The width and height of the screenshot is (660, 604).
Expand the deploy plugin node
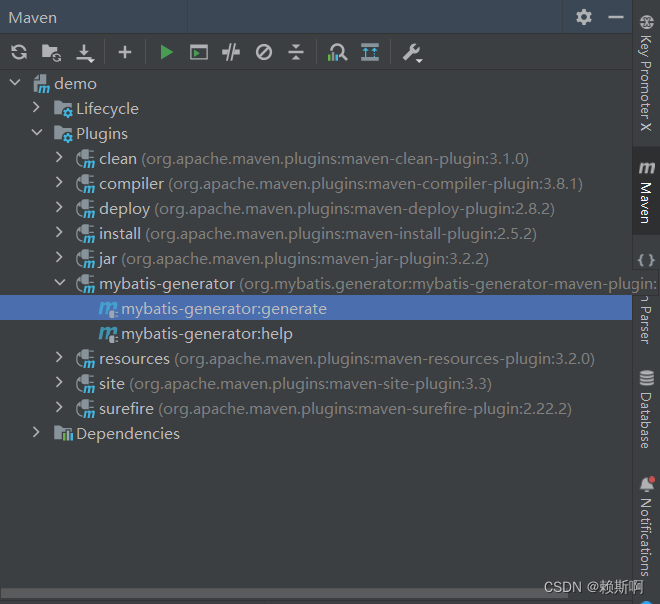point(59,208)
